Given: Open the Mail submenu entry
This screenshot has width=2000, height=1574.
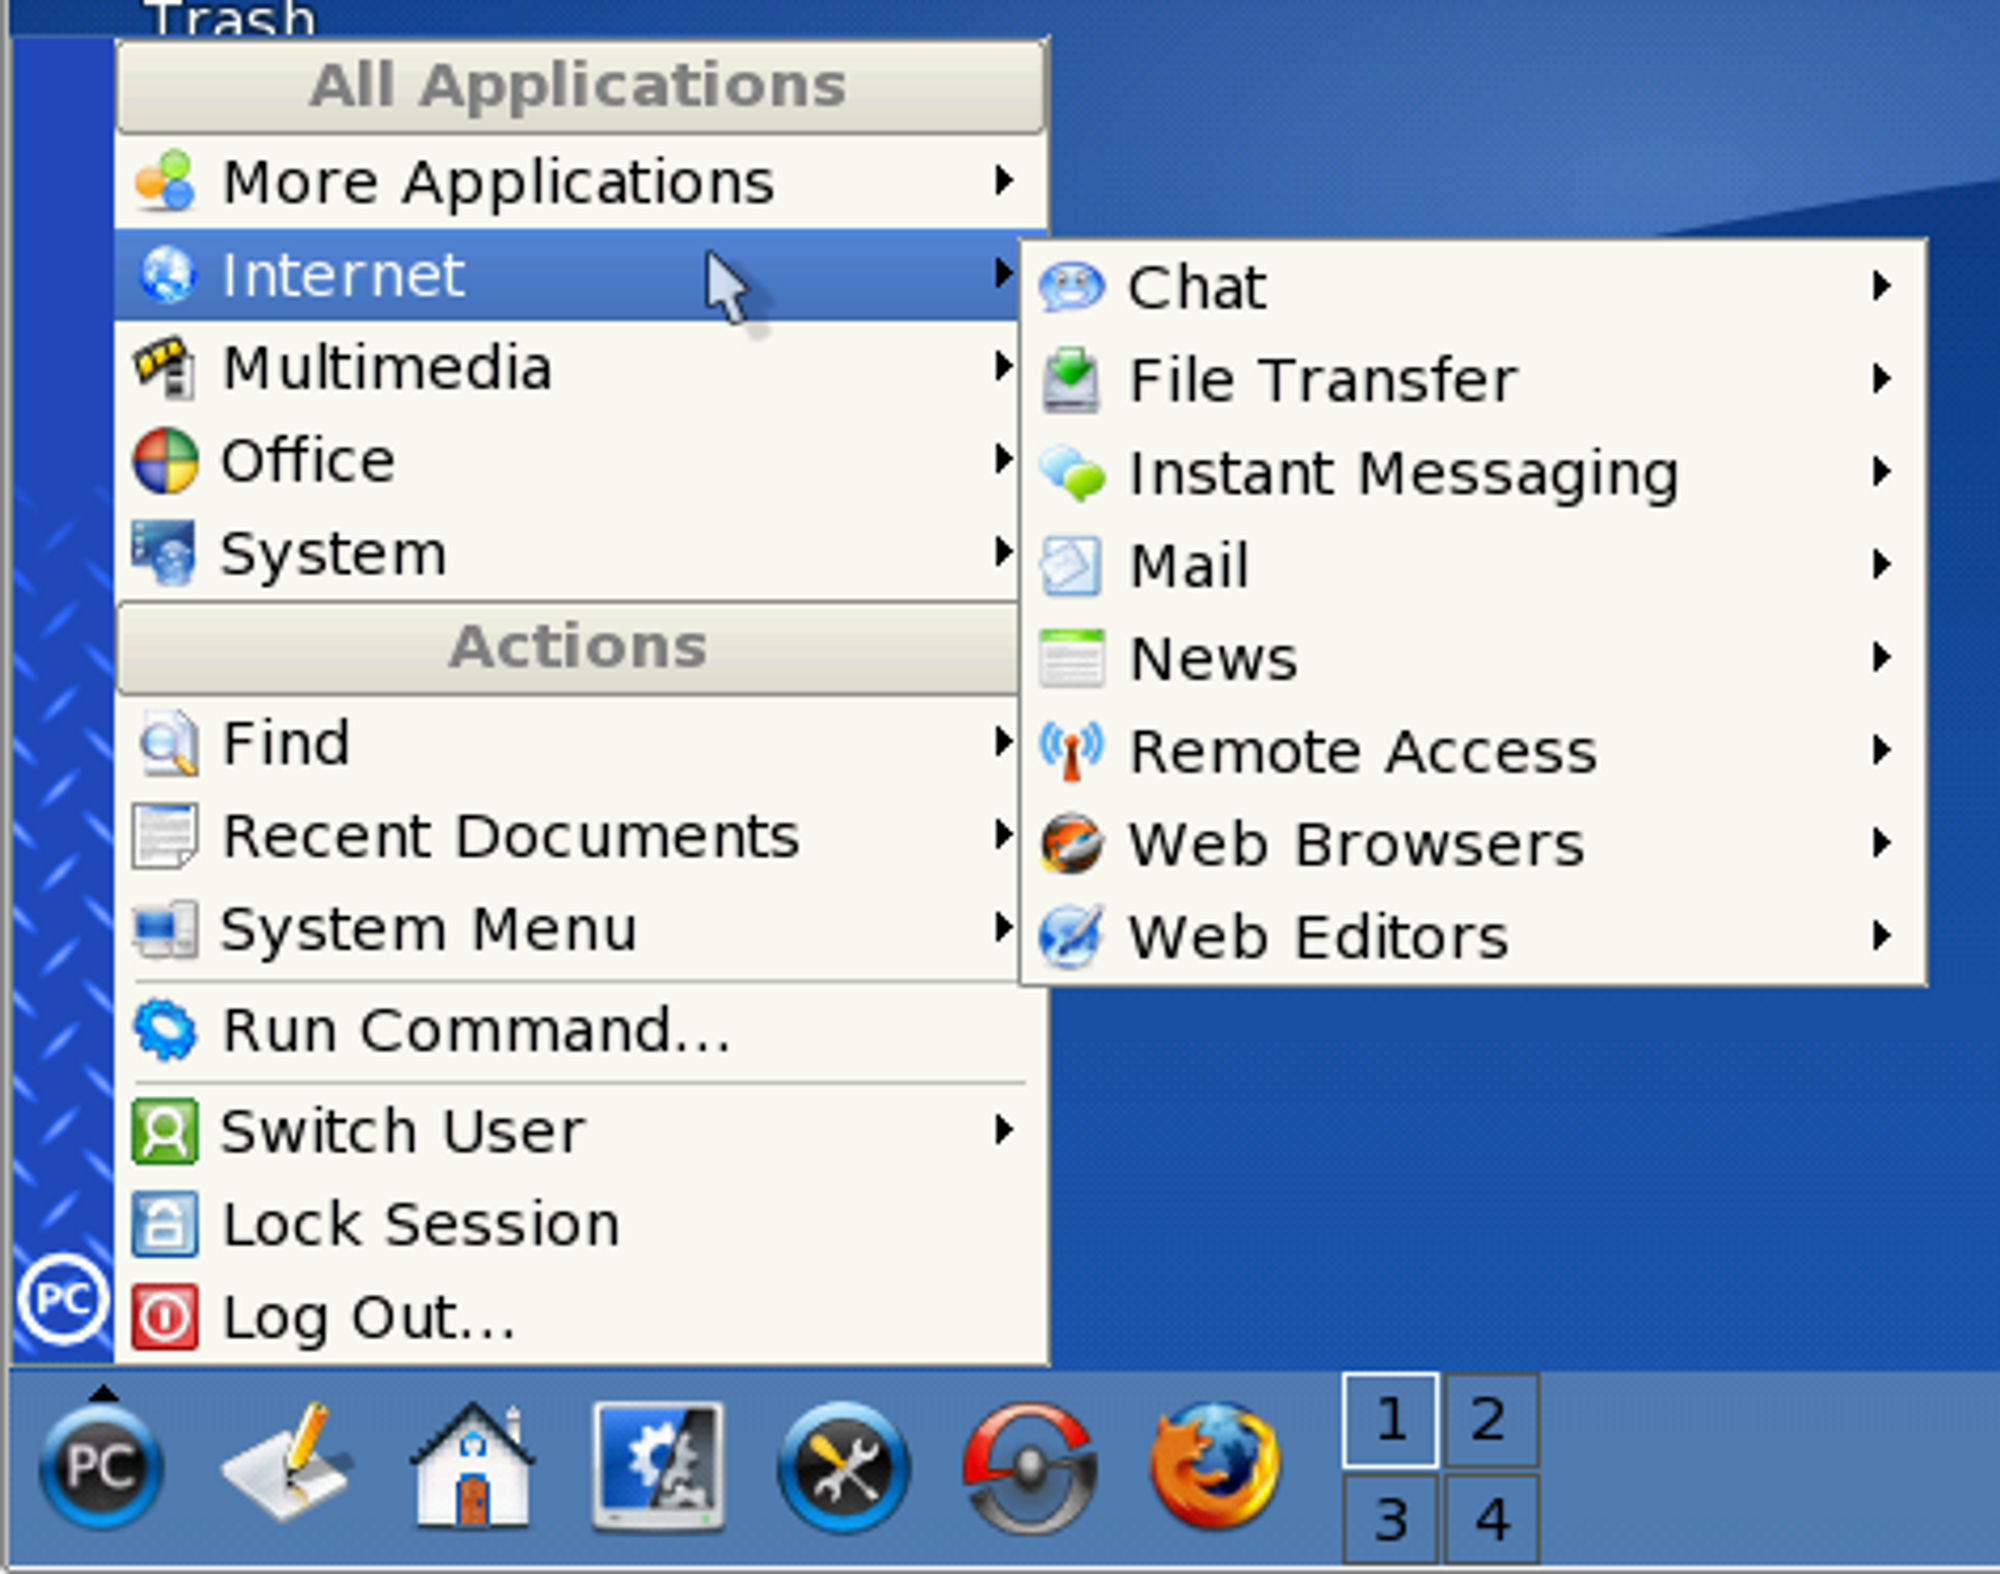Looking at the screenshot, I should [1473, 566].
